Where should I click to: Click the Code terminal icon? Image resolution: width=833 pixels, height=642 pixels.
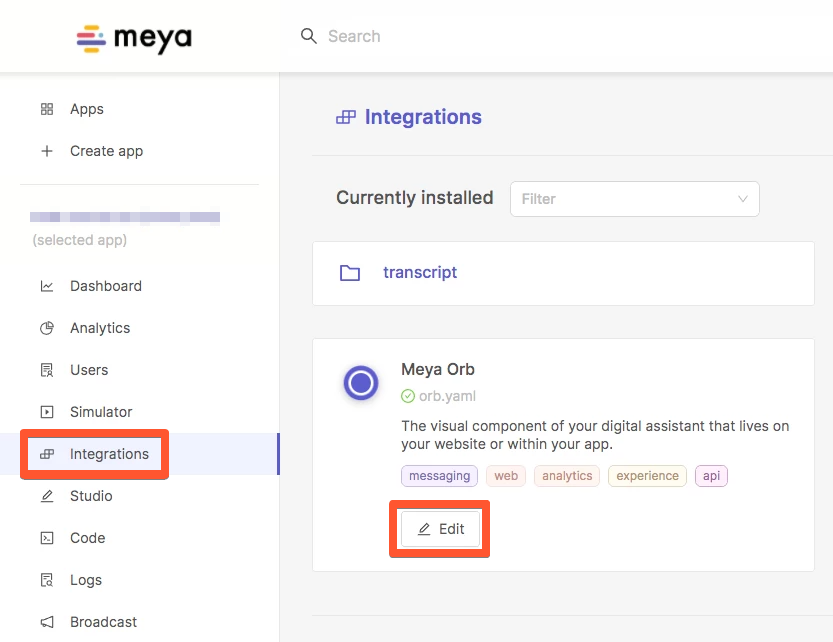47,538
